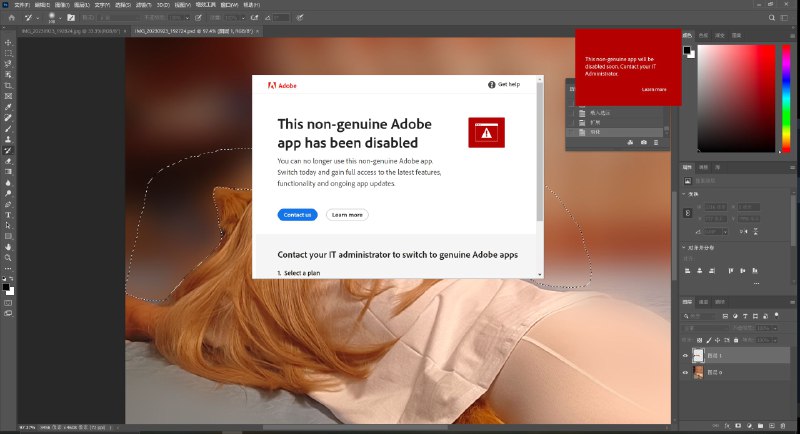Screen dimensions: 800x434
Task: Select the Lasso tool
Action: [8, 64]
